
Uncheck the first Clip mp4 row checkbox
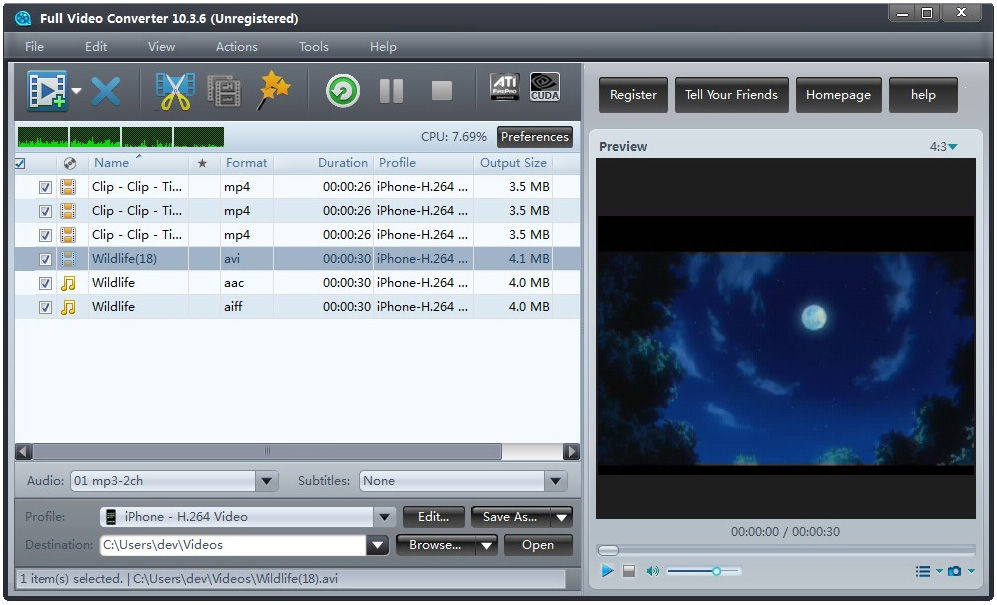point(45,187)
